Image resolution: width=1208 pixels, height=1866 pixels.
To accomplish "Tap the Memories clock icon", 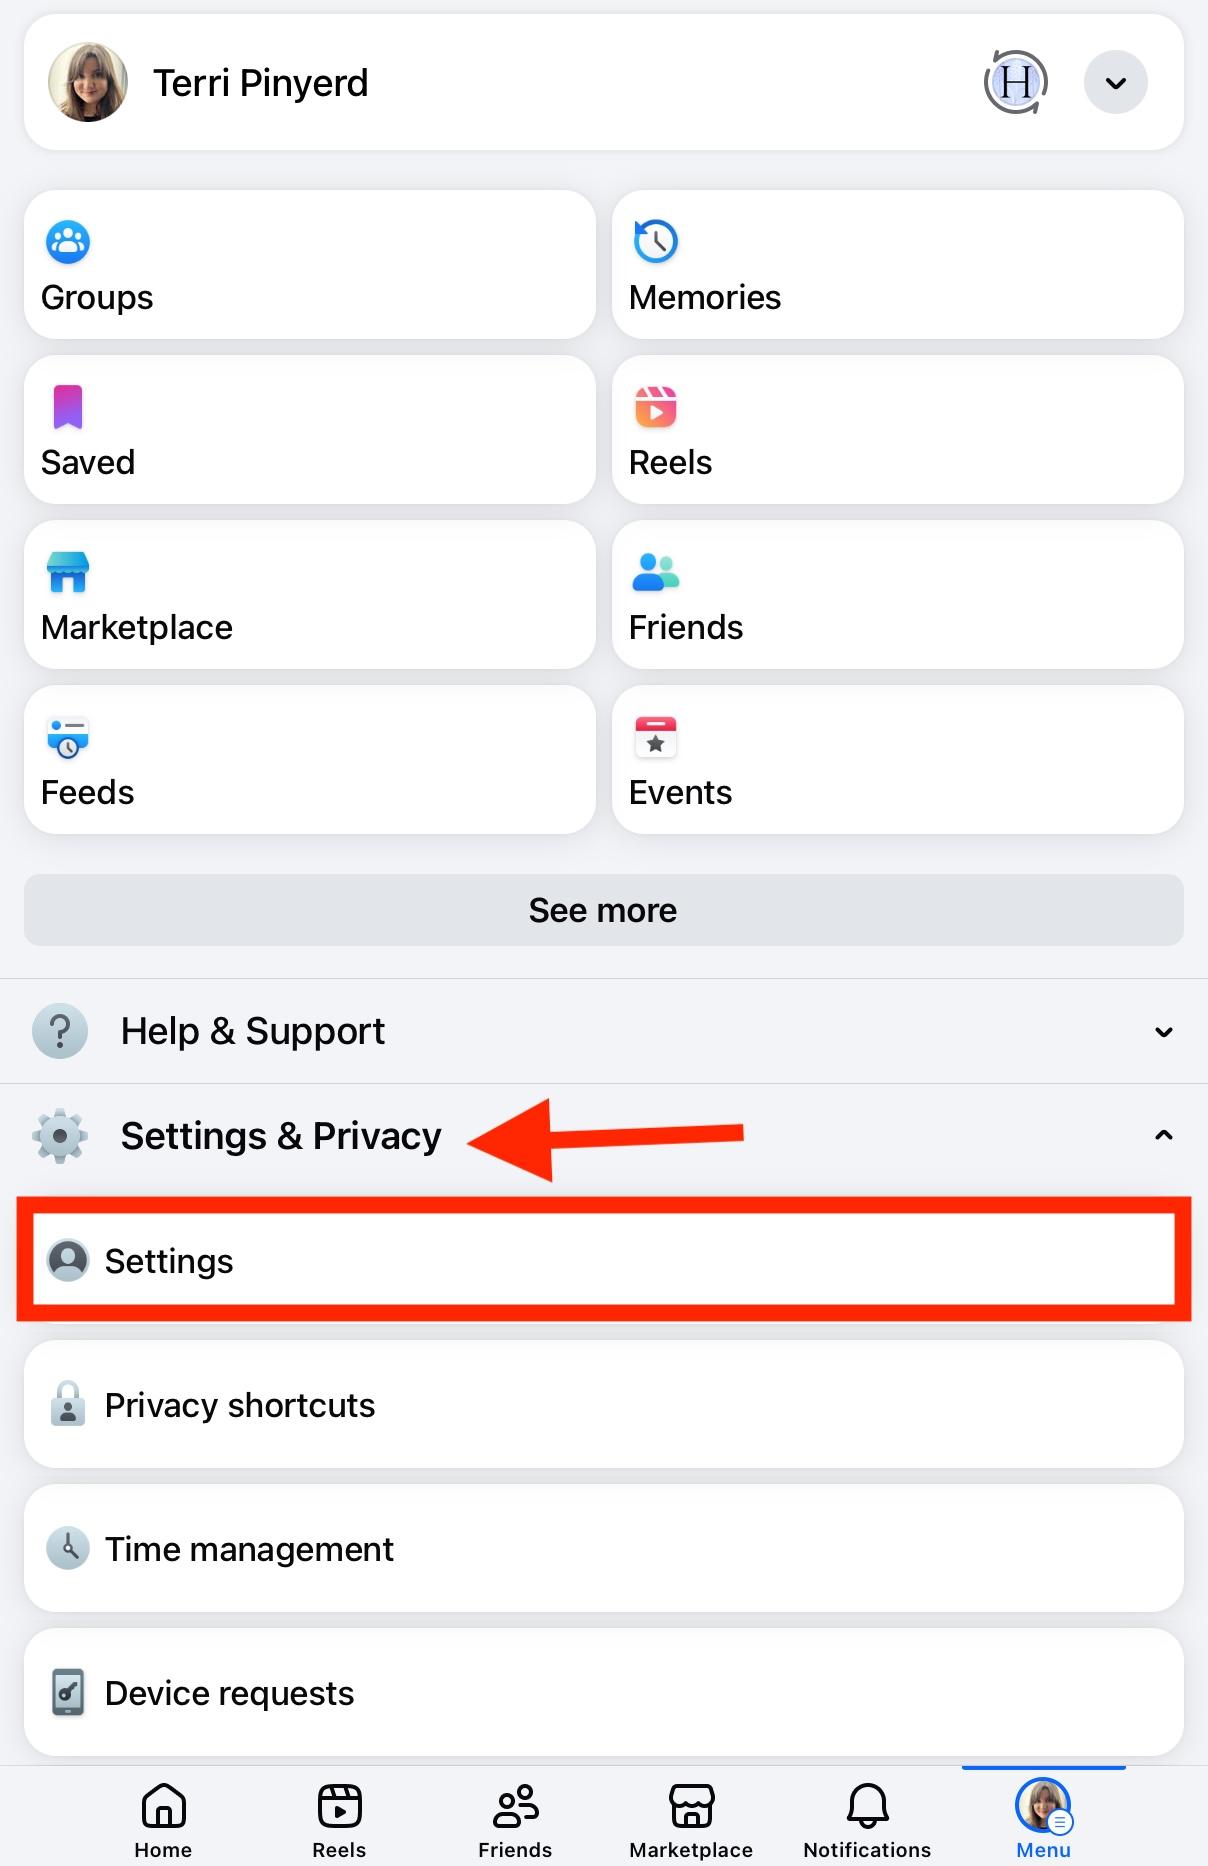I will 656,242.
